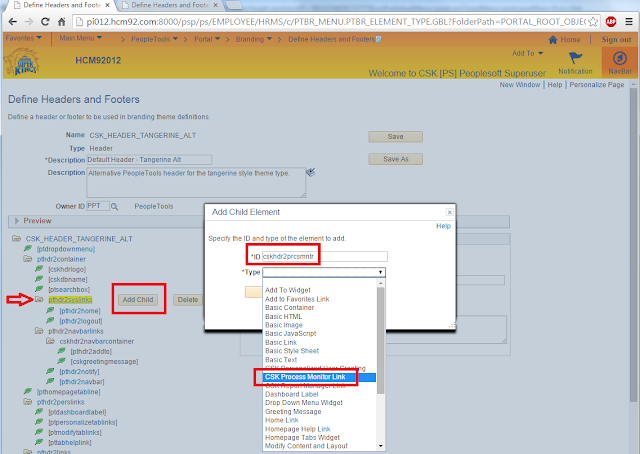The height and width of the screenshot is (454, 640).
Task: Click the Save button
Action: [395, 137]
